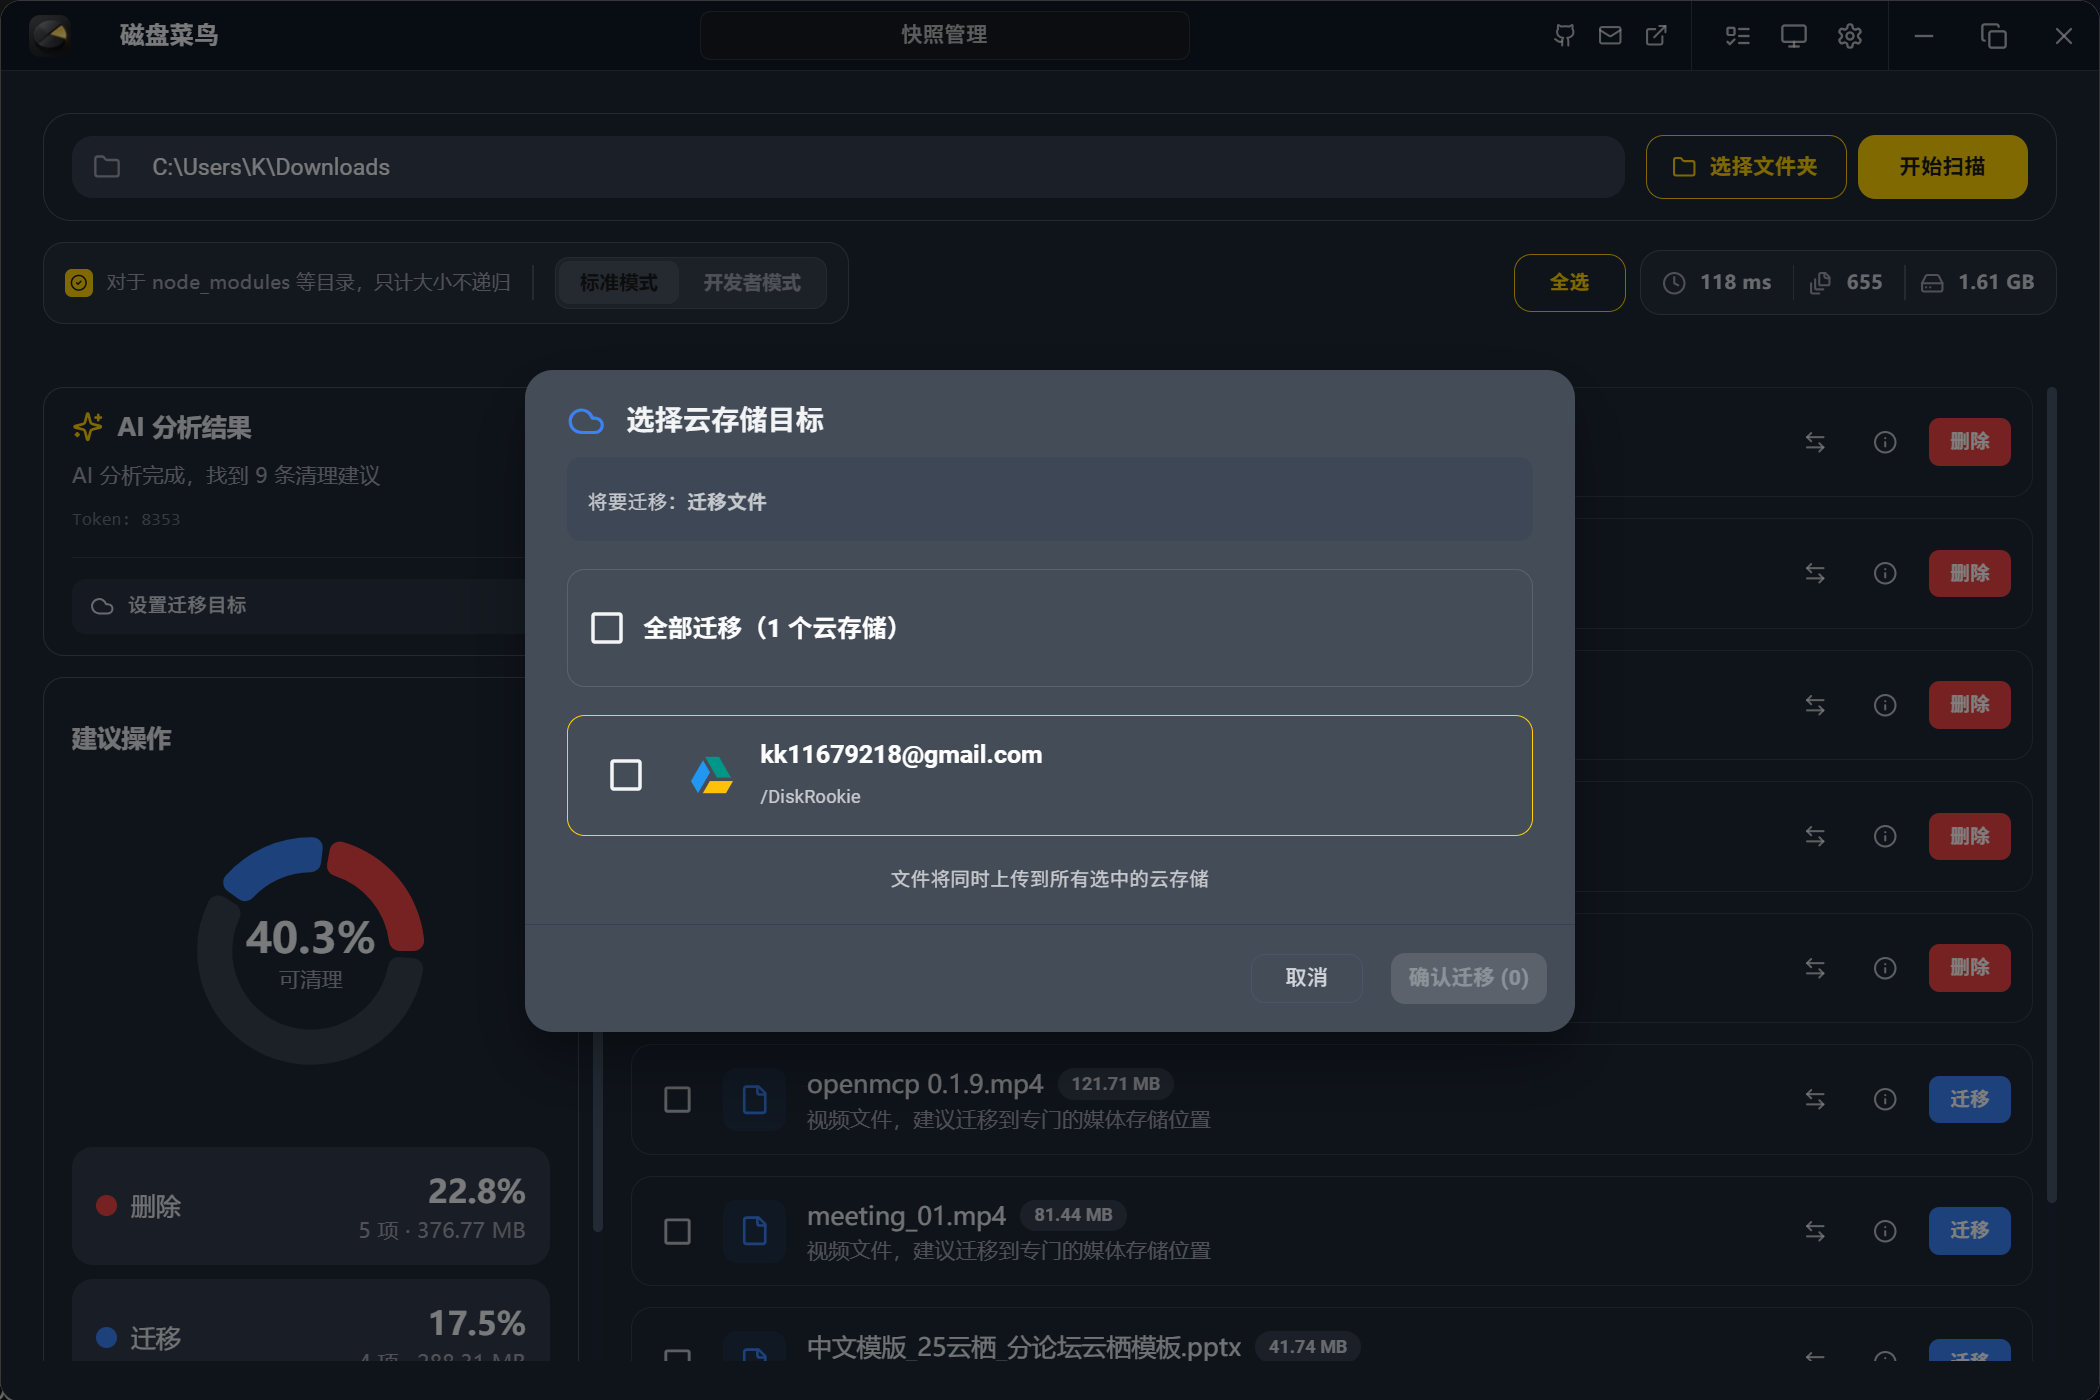Click the 取消 button in the dialog
The height and width of the screenshot is (1400, 2100).
pos(1306,978)
